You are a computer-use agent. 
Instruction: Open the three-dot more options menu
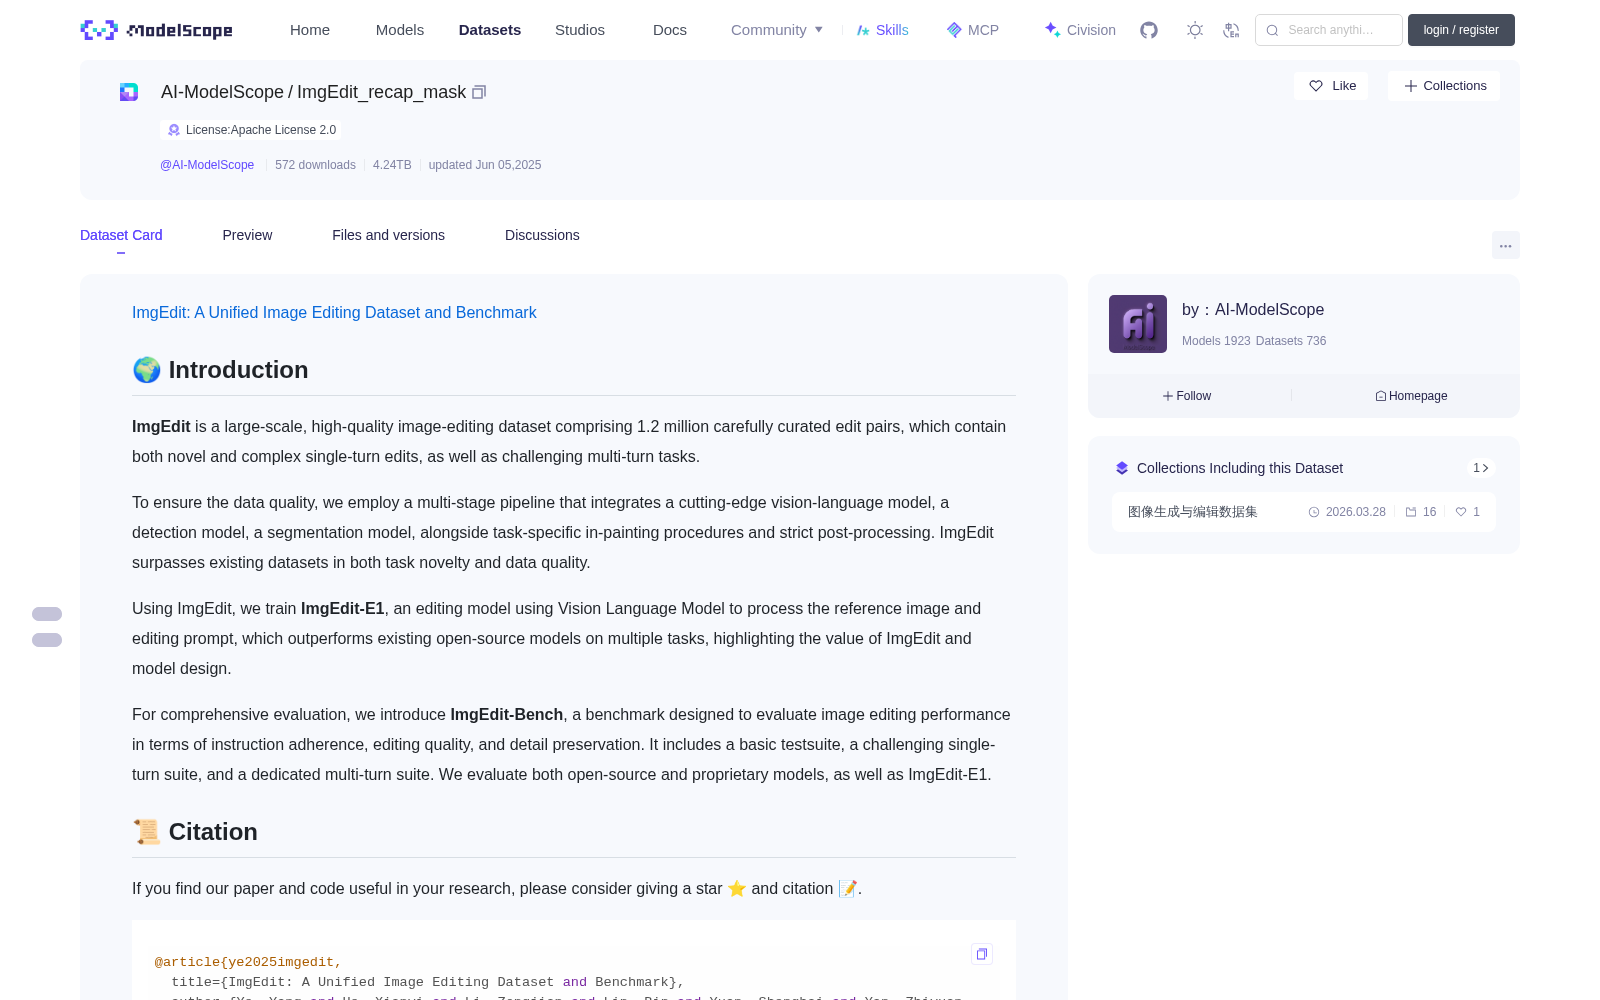click(1506, 245)
